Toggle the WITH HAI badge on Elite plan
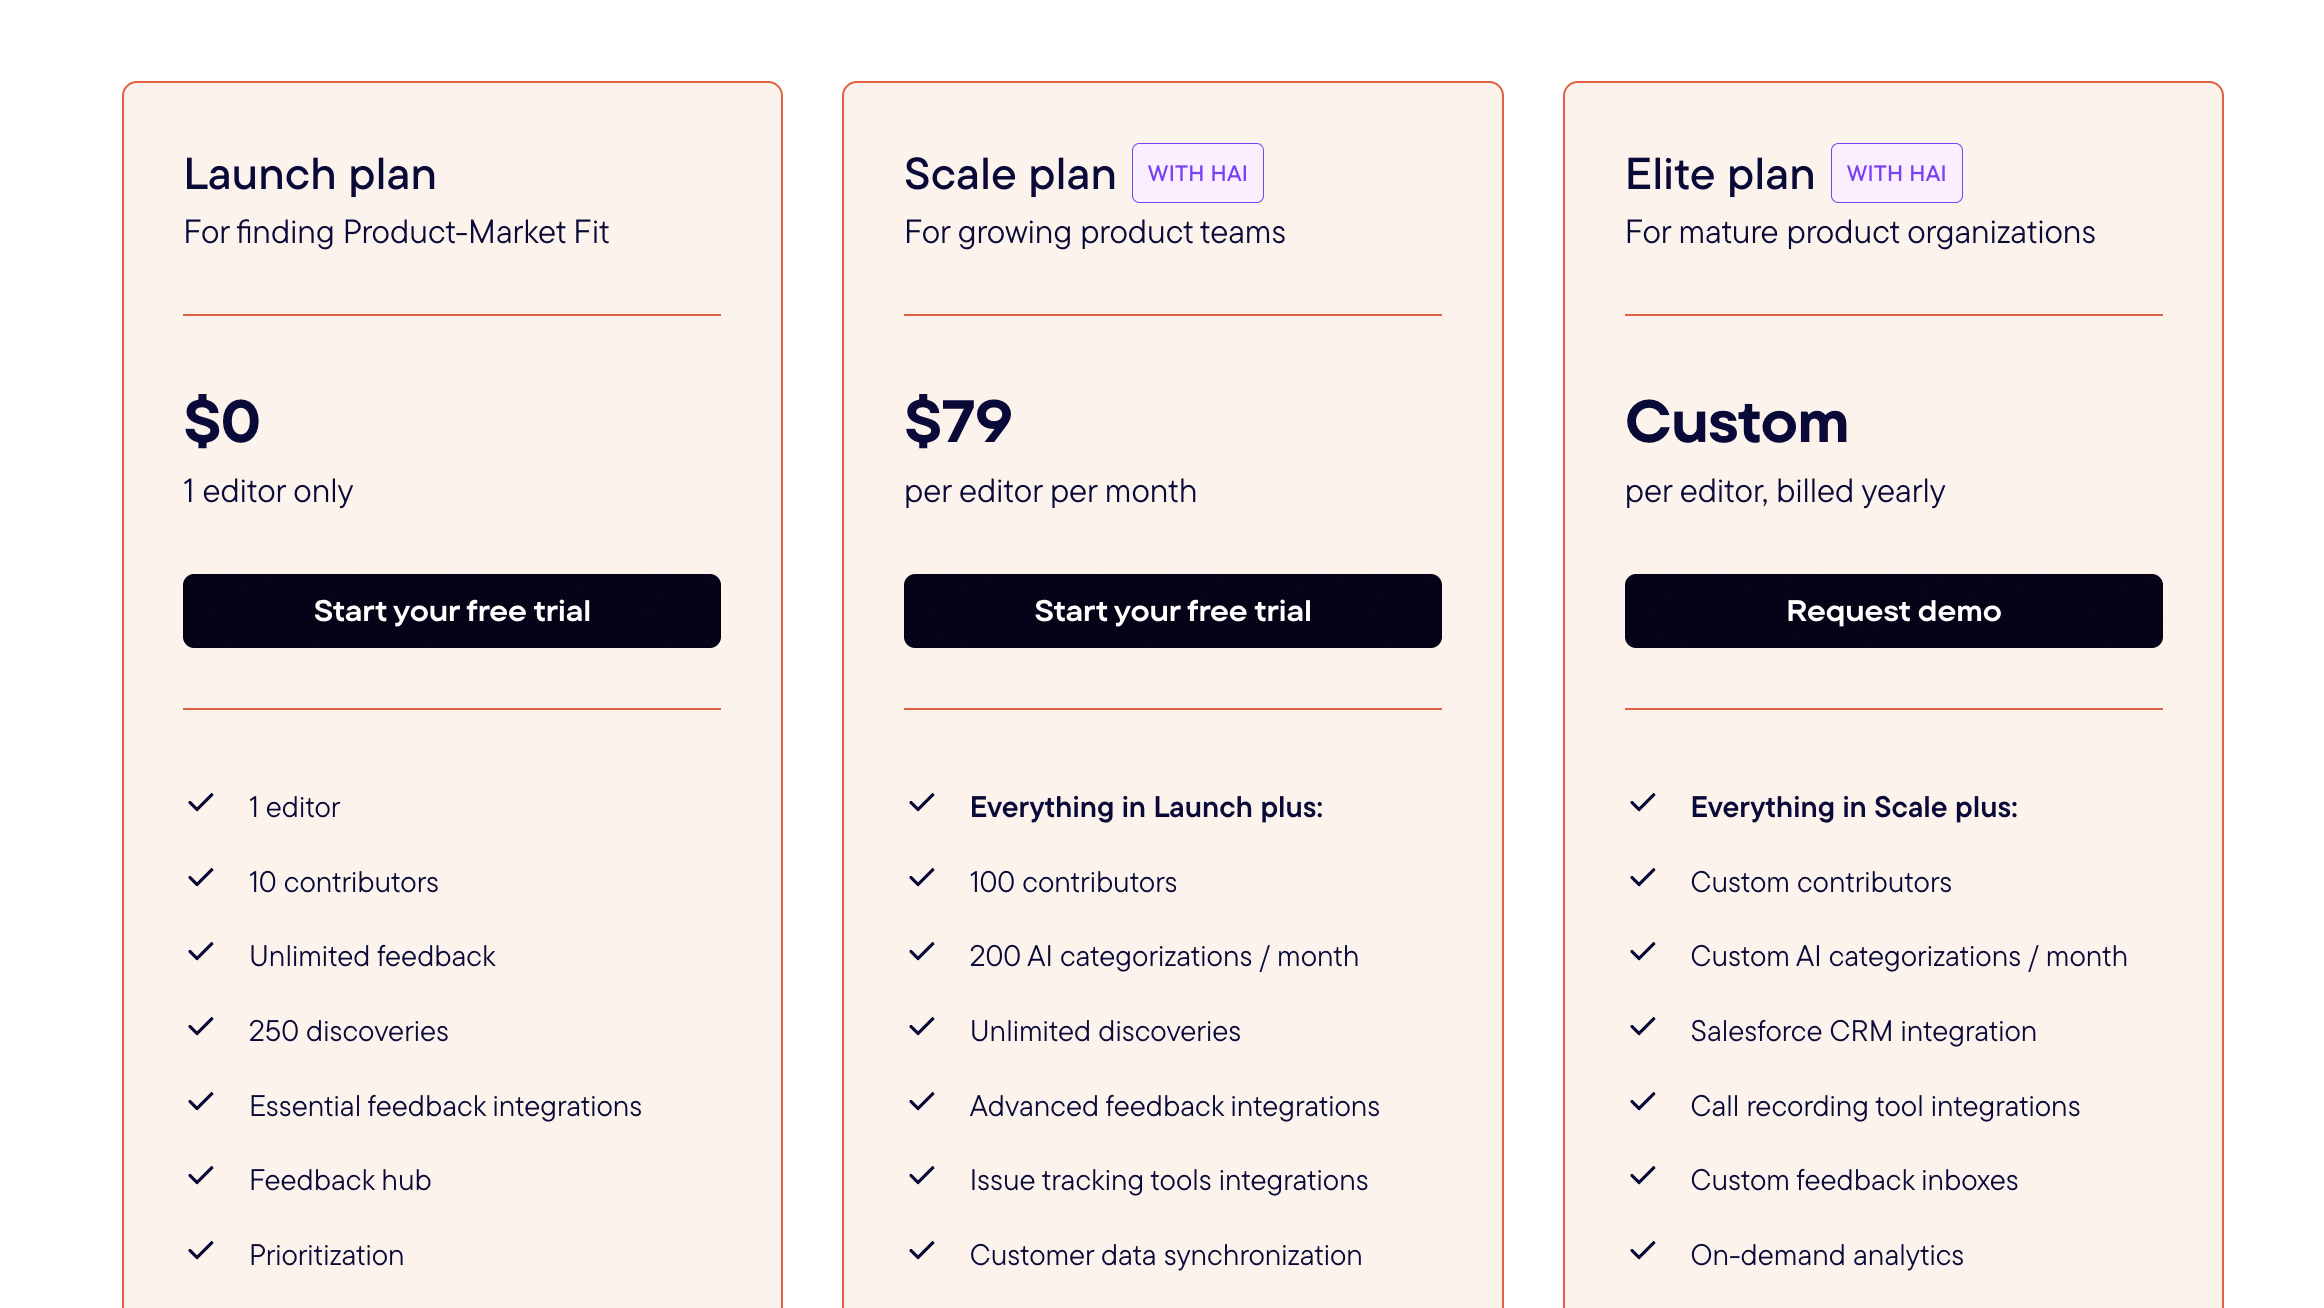Viewport: 2324px width, 1308px height. click(1897, 172)
